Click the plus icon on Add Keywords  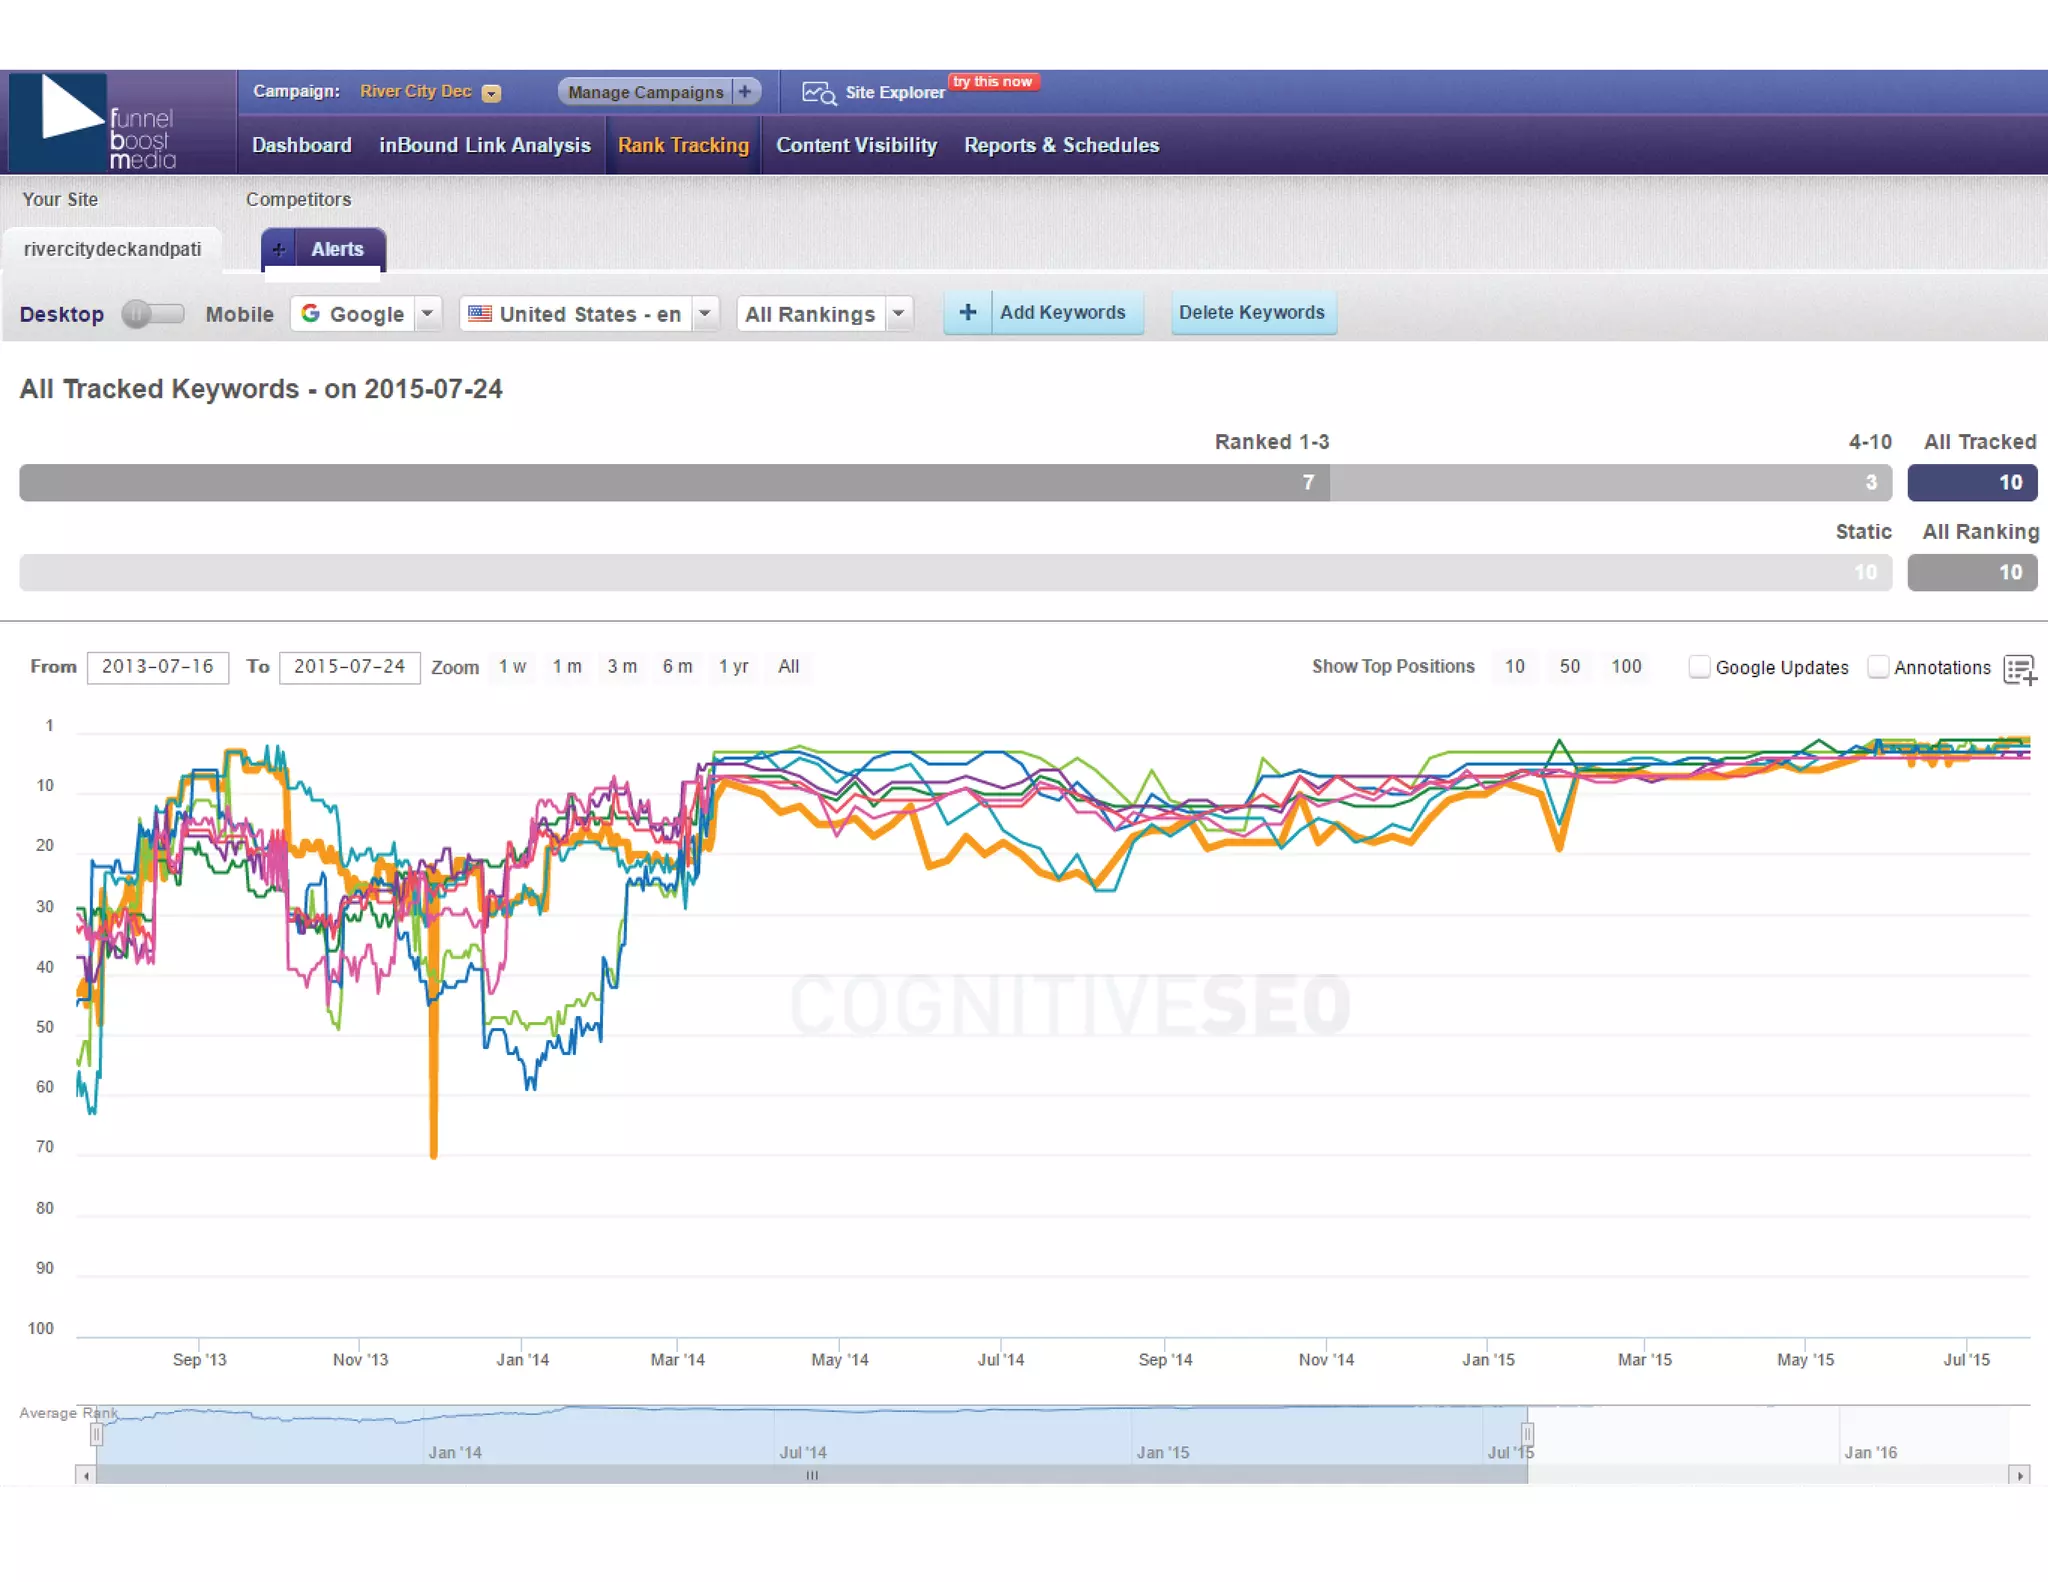[x=967, y=313]
